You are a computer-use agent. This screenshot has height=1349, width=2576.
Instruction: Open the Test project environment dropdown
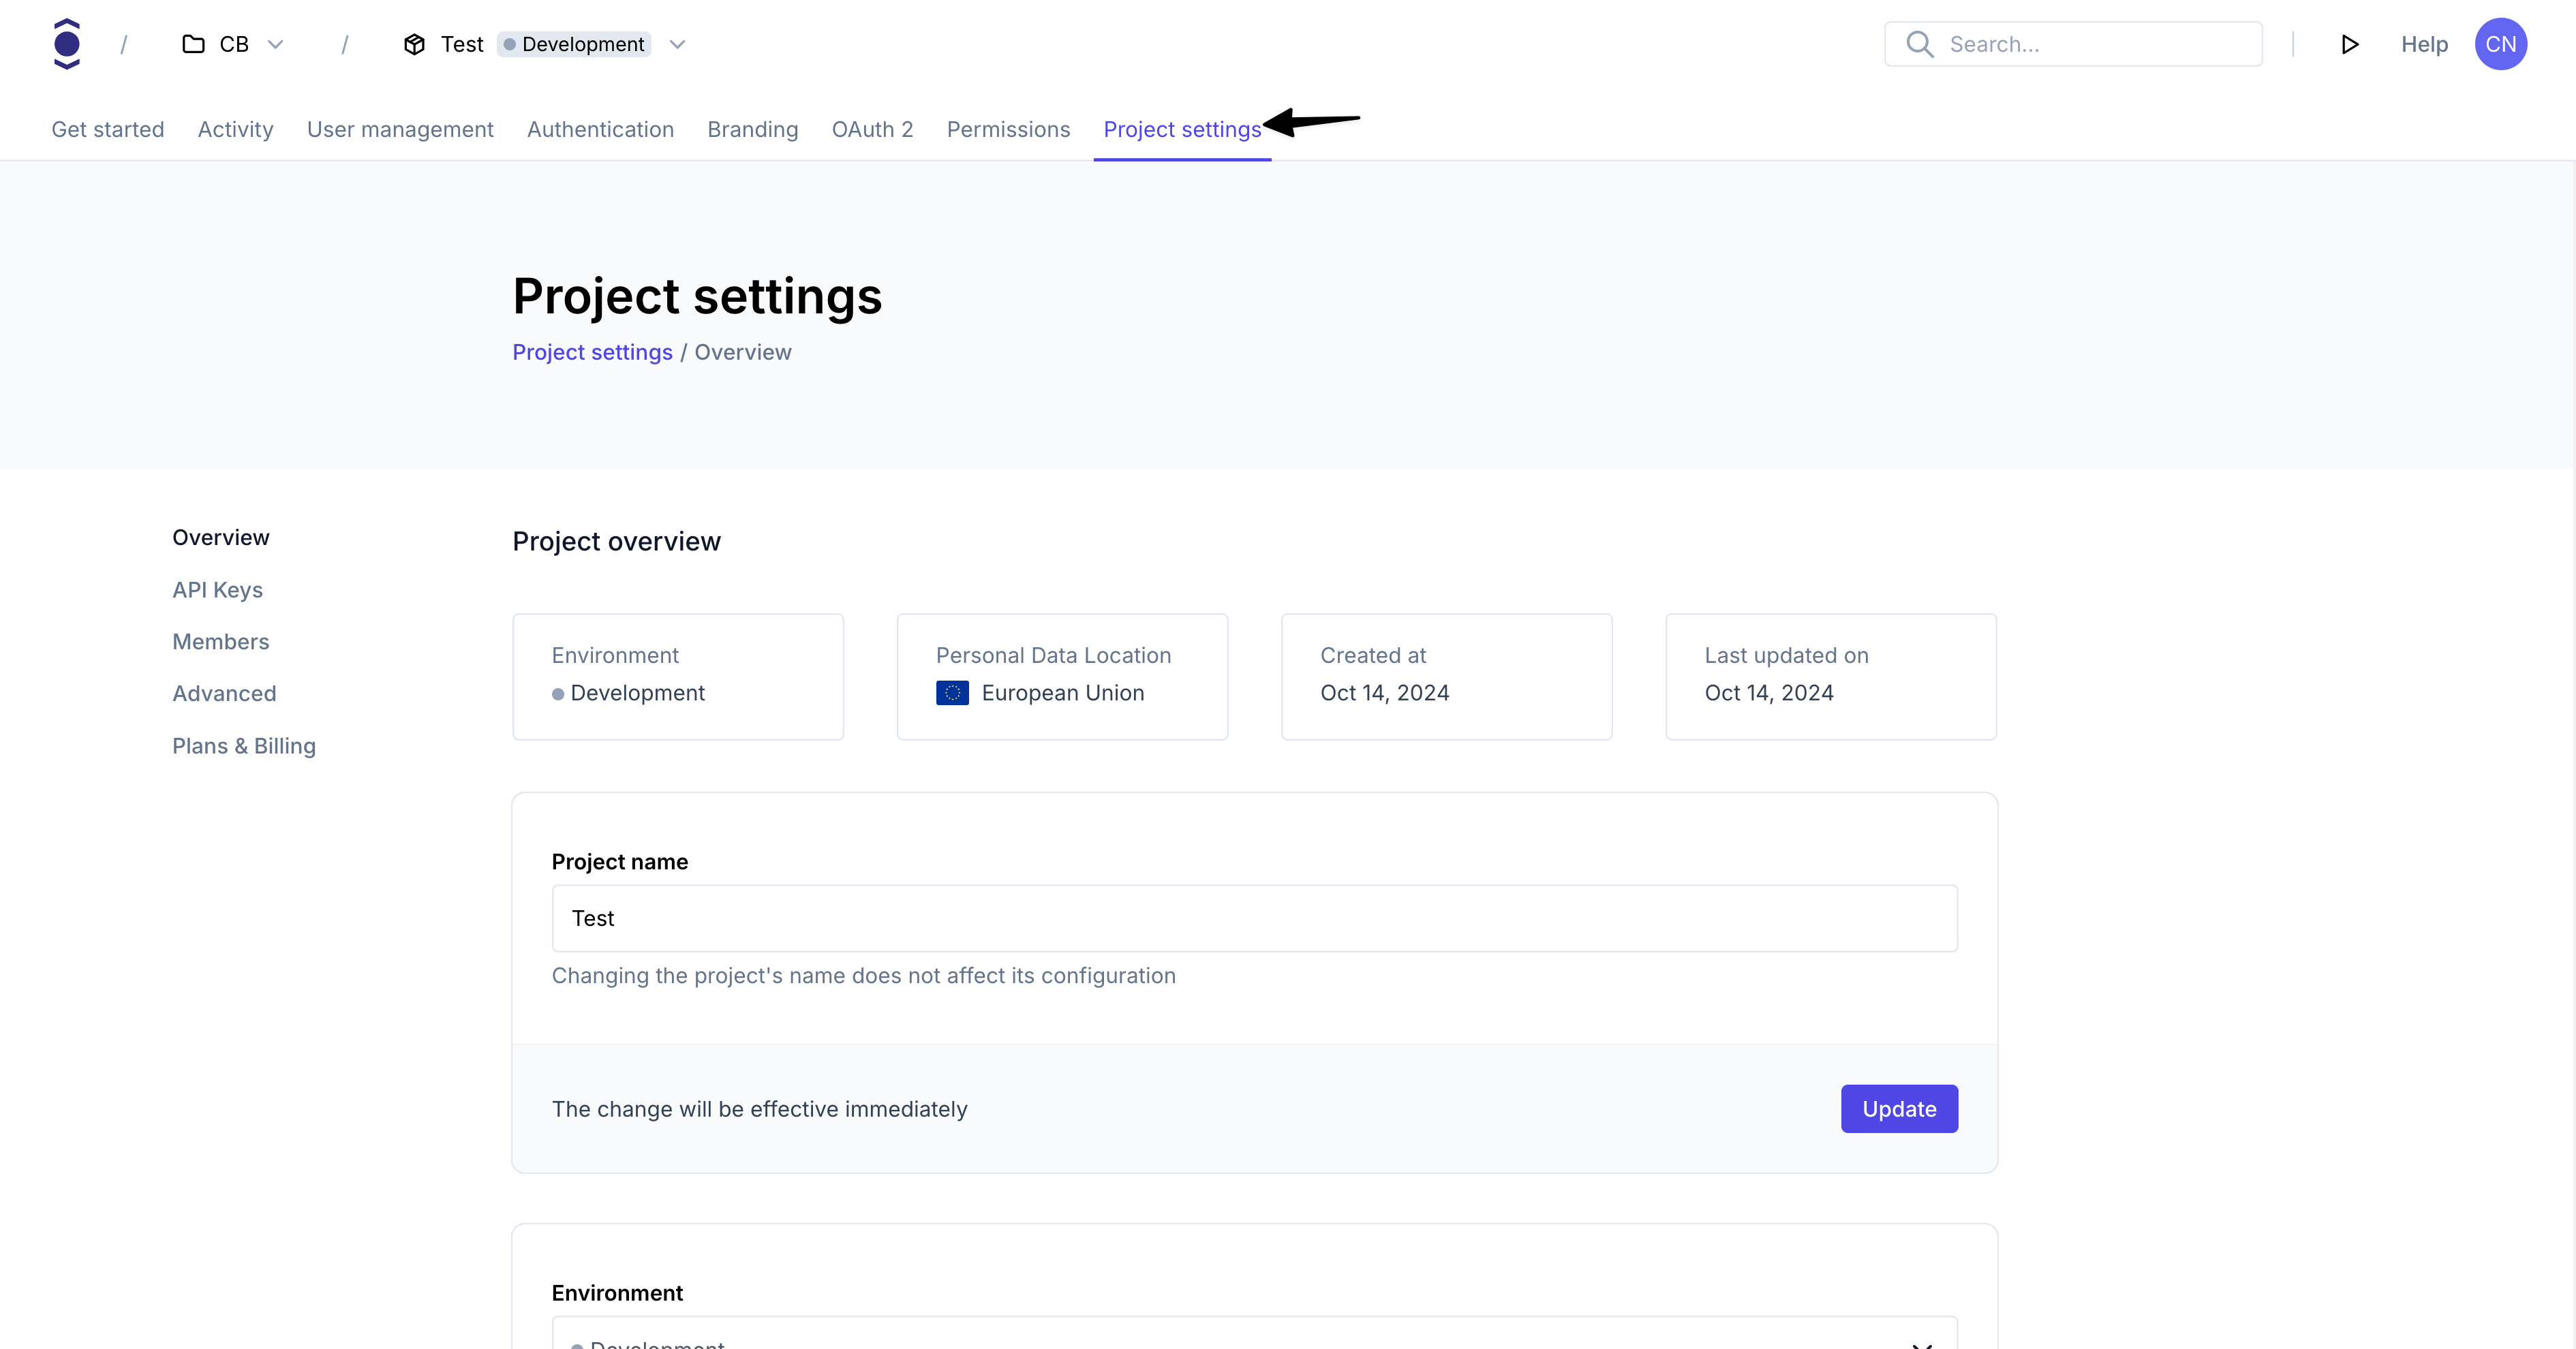pyautogui.click(x=678, y=44)
